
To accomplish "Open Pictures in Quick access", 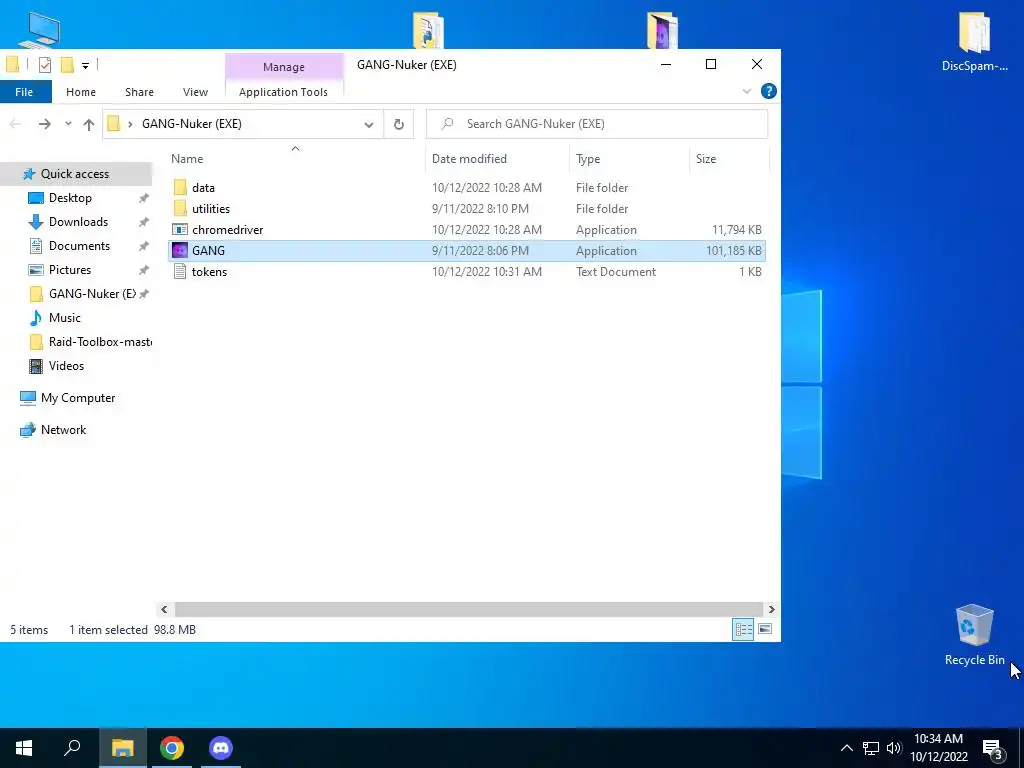I will coord(70,270).
